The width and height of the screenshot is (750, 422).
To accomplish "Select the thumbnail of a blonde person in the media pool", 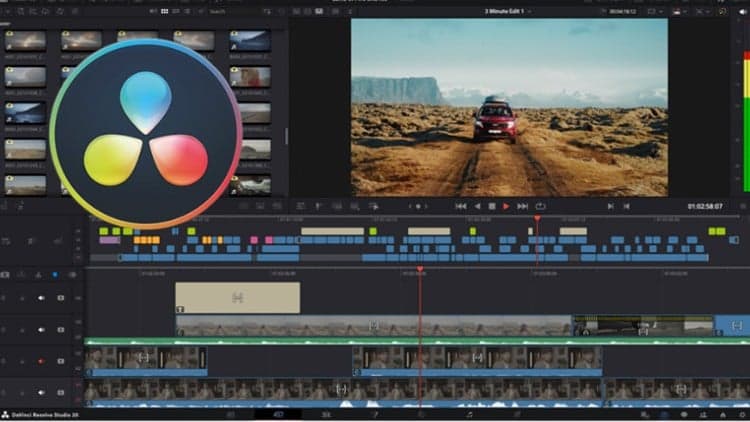I will pos(250,77).
